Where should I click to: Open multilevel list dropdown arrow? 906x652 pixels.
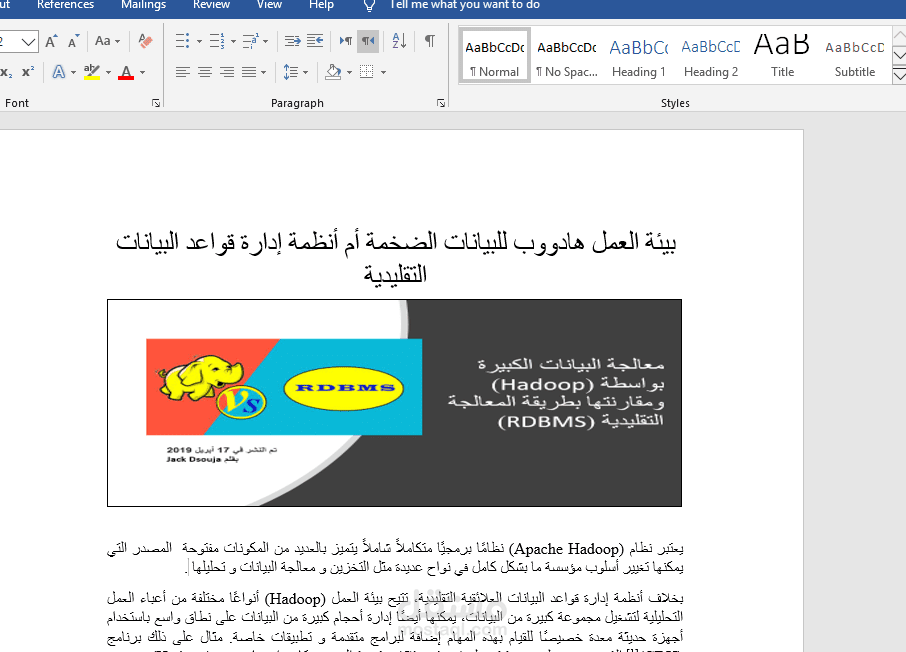coord(266,42)
